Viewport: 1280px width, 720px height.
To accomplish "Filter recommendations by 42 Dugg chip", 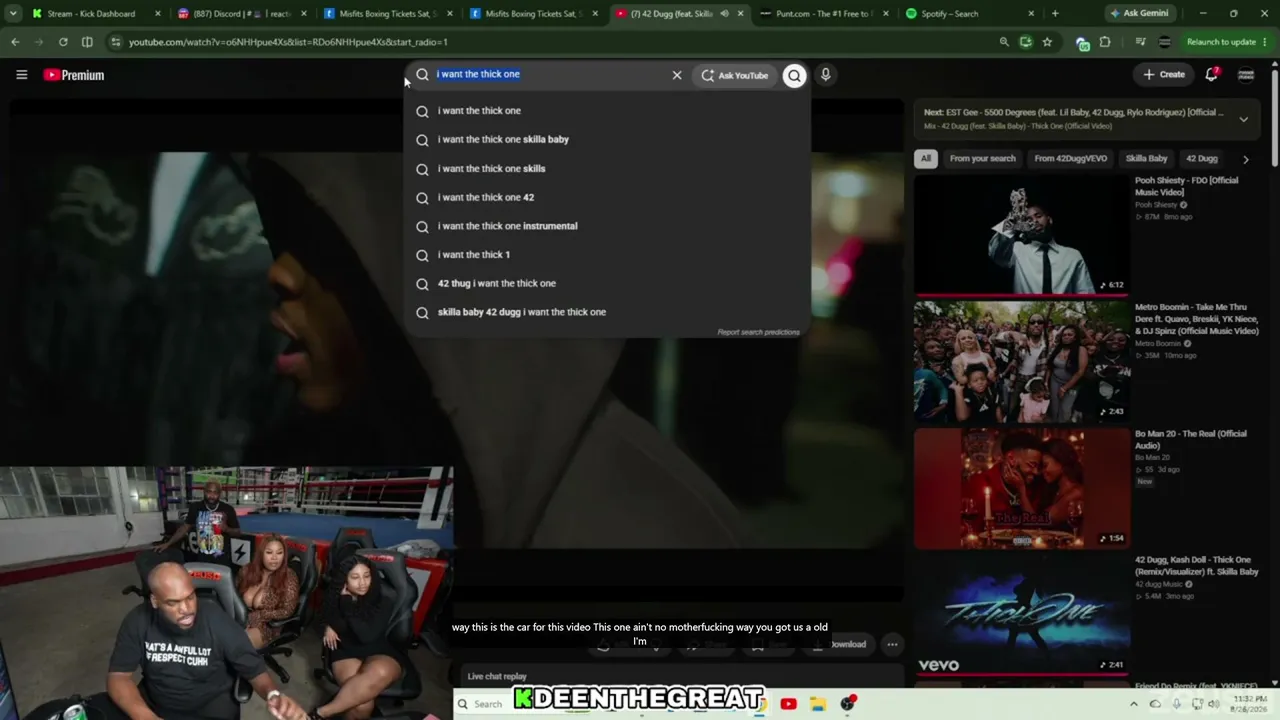I will point(1201,158).
